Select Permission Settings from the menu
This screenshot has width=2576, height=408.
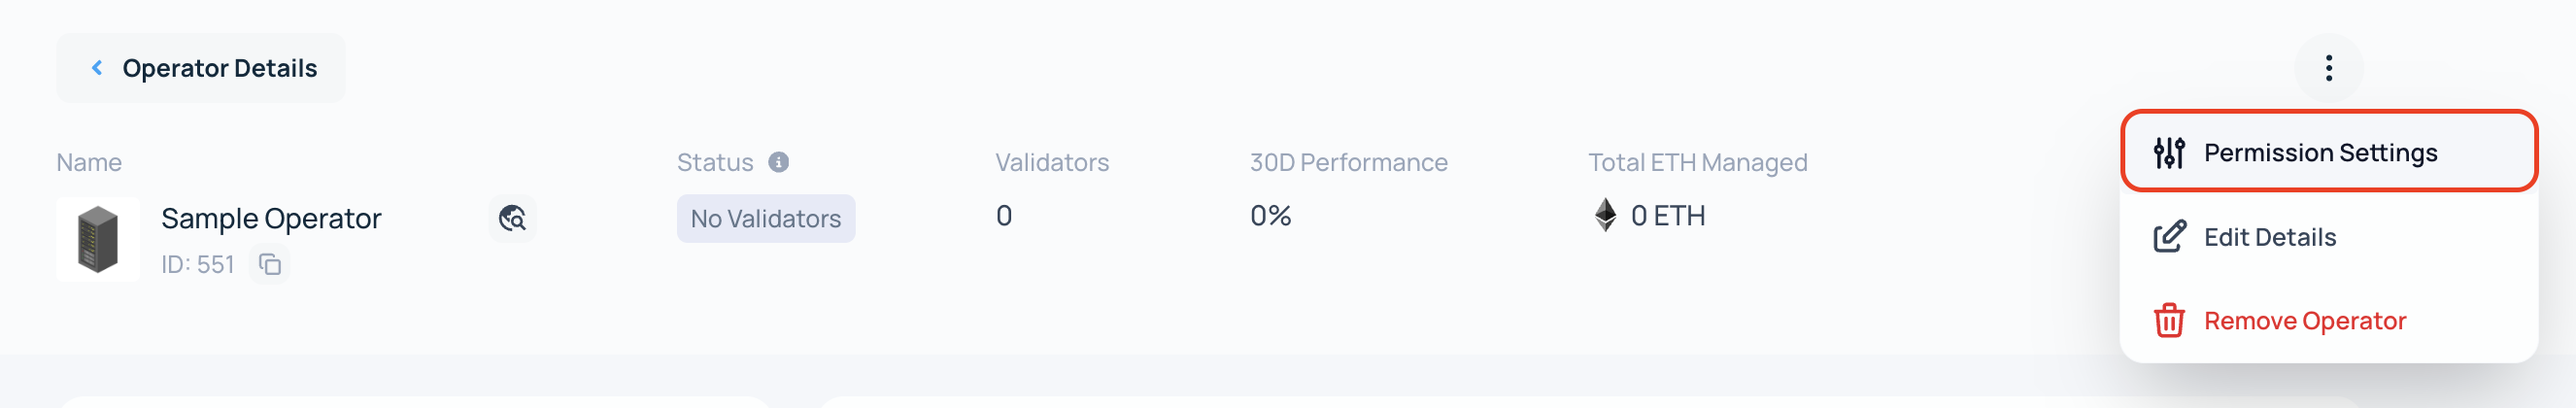point(2320,153)
